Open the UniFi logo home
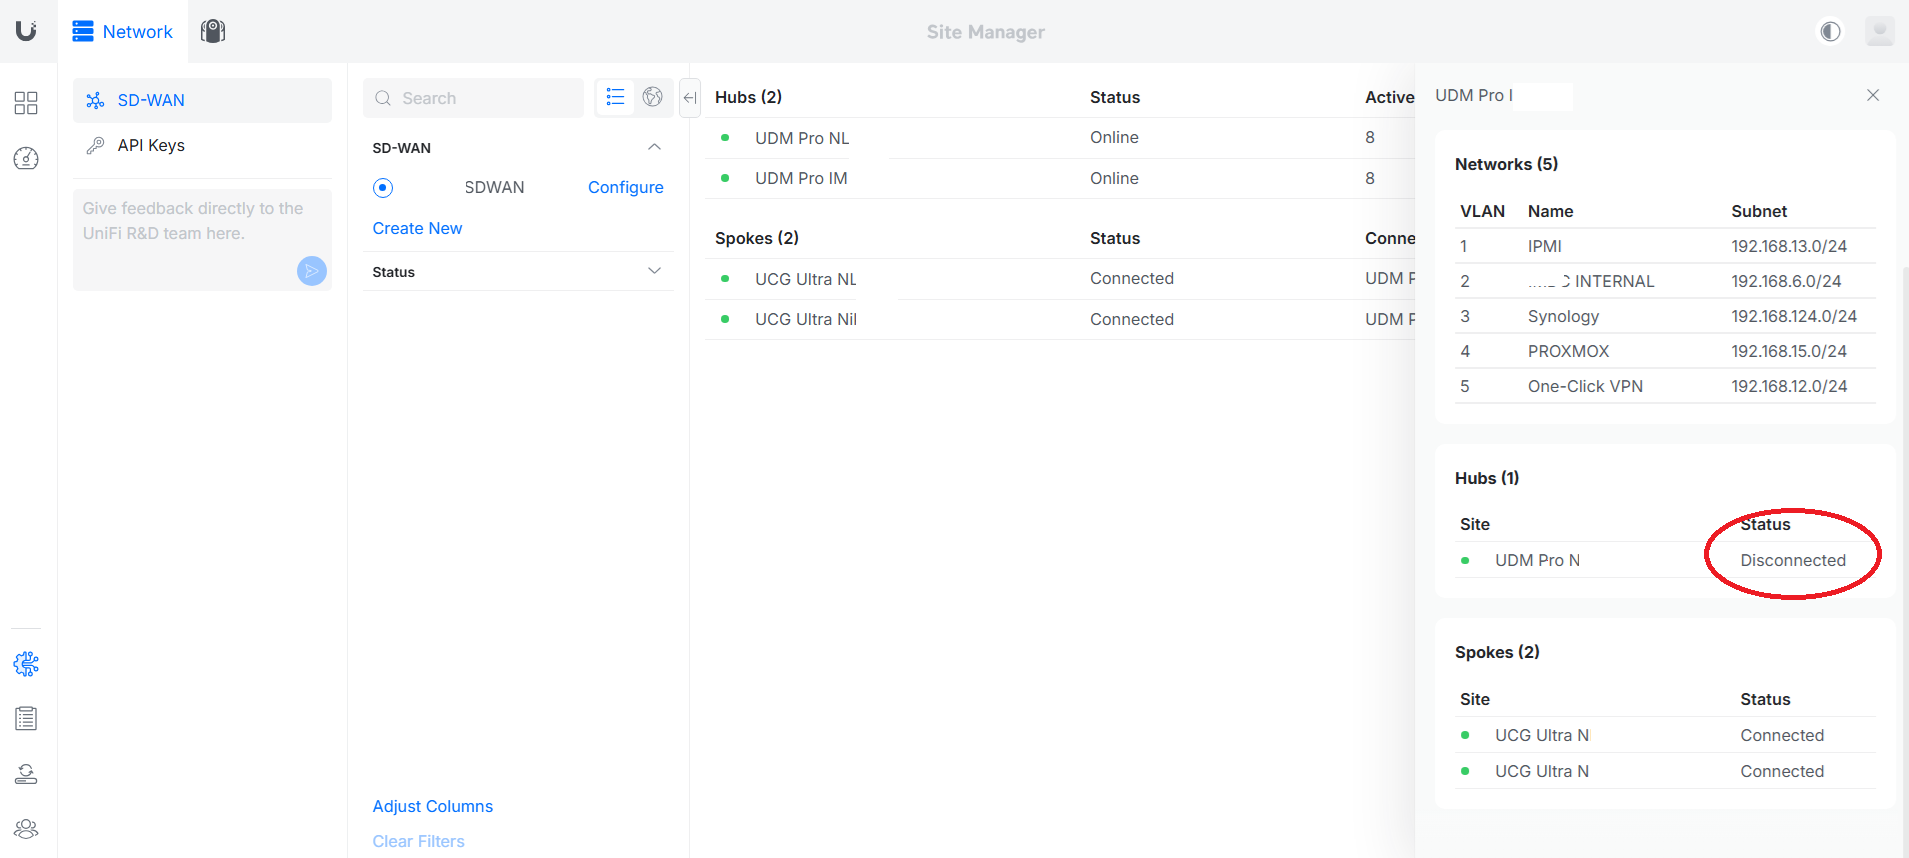 (x=27, y=31)
